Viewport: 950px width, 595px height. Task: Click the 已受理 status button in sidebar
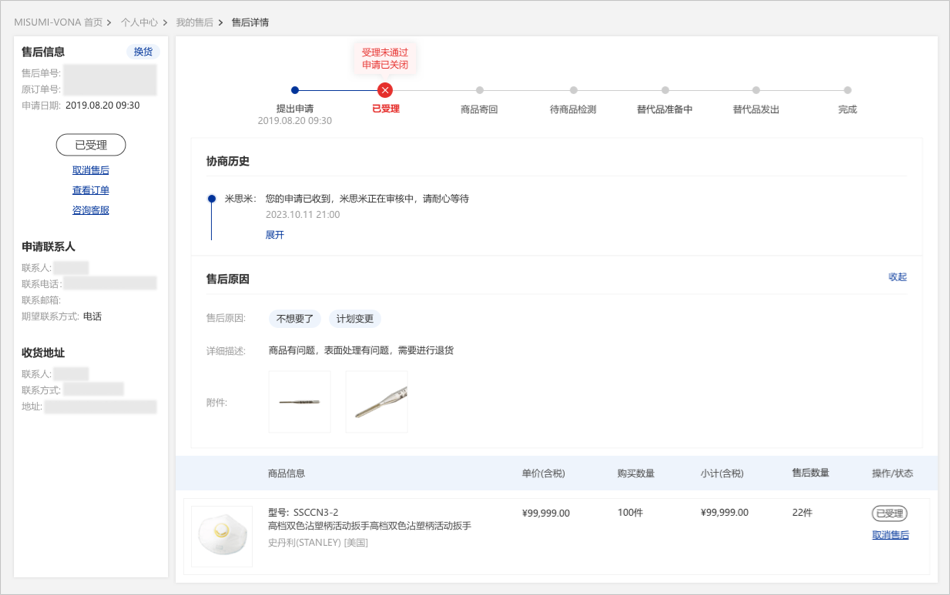91,145
